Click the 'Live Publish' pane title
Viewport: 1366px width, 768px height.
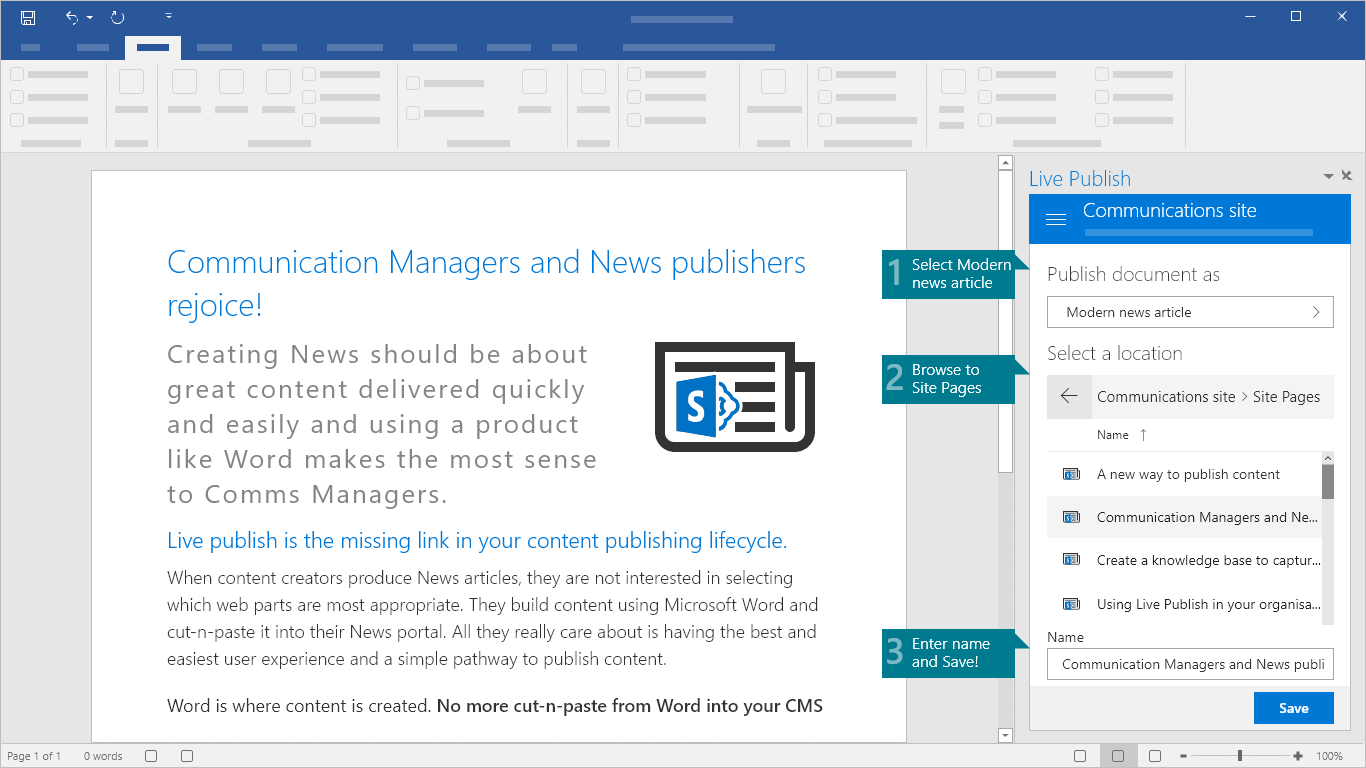coord(1079,179)
